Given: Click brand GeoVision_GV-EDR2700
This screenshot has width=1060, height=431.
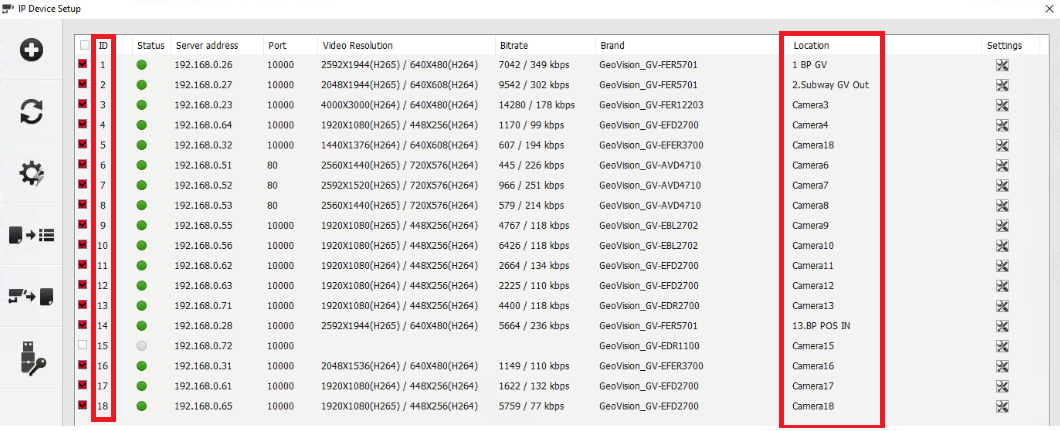Looking at the screenshot, I should pyautogui.click(x=649, y=306).
